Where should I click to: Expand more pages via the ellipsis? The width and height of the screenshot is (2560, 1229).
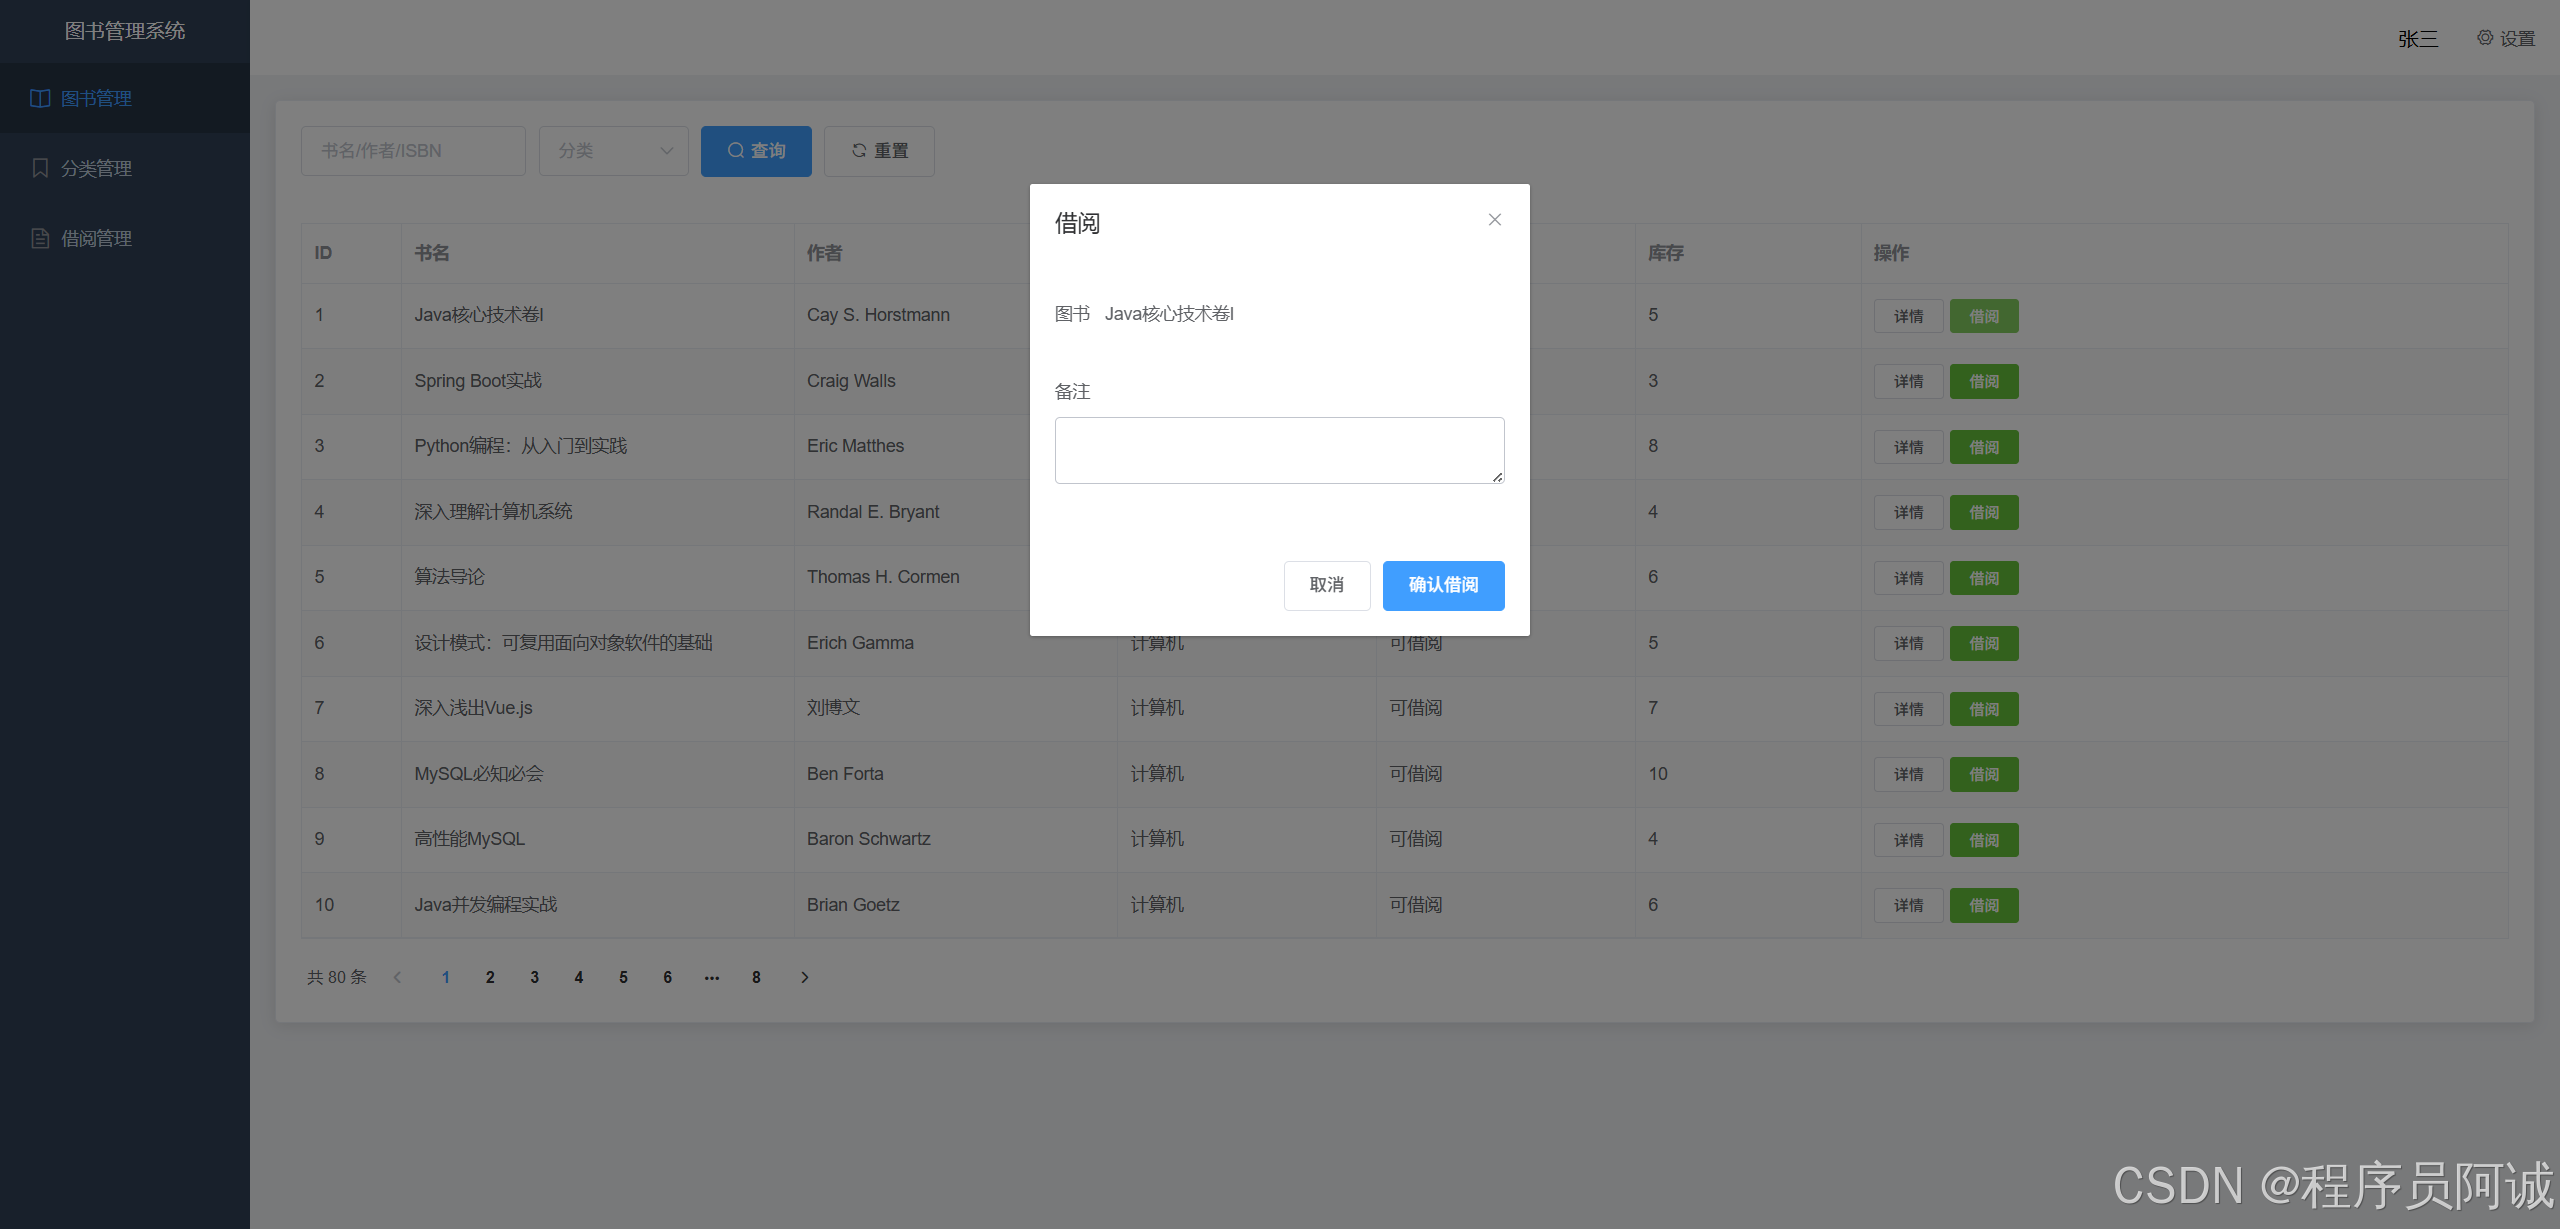711,978
